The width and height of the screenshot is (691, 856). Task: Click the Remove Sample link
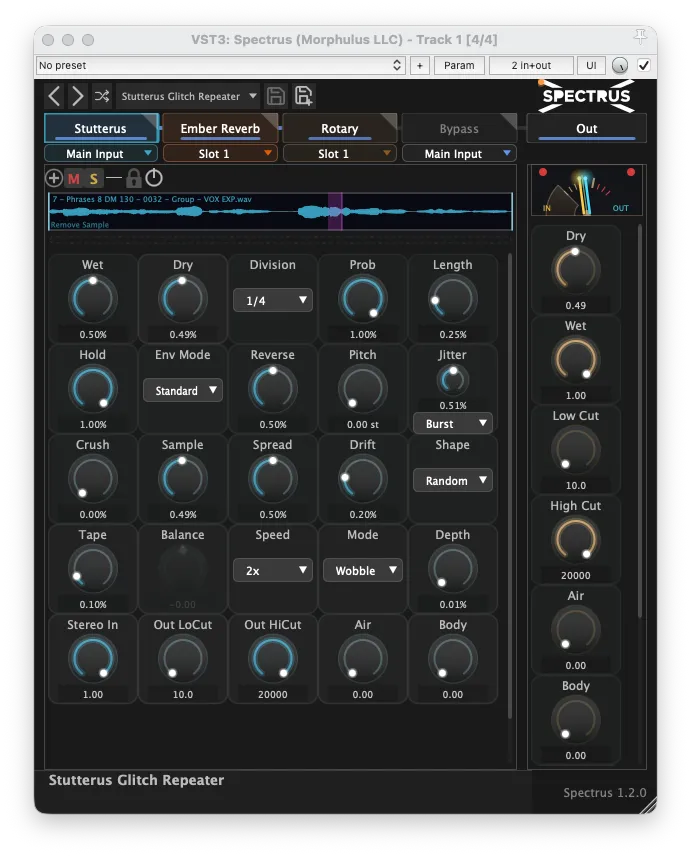click(x=80, y=224)
